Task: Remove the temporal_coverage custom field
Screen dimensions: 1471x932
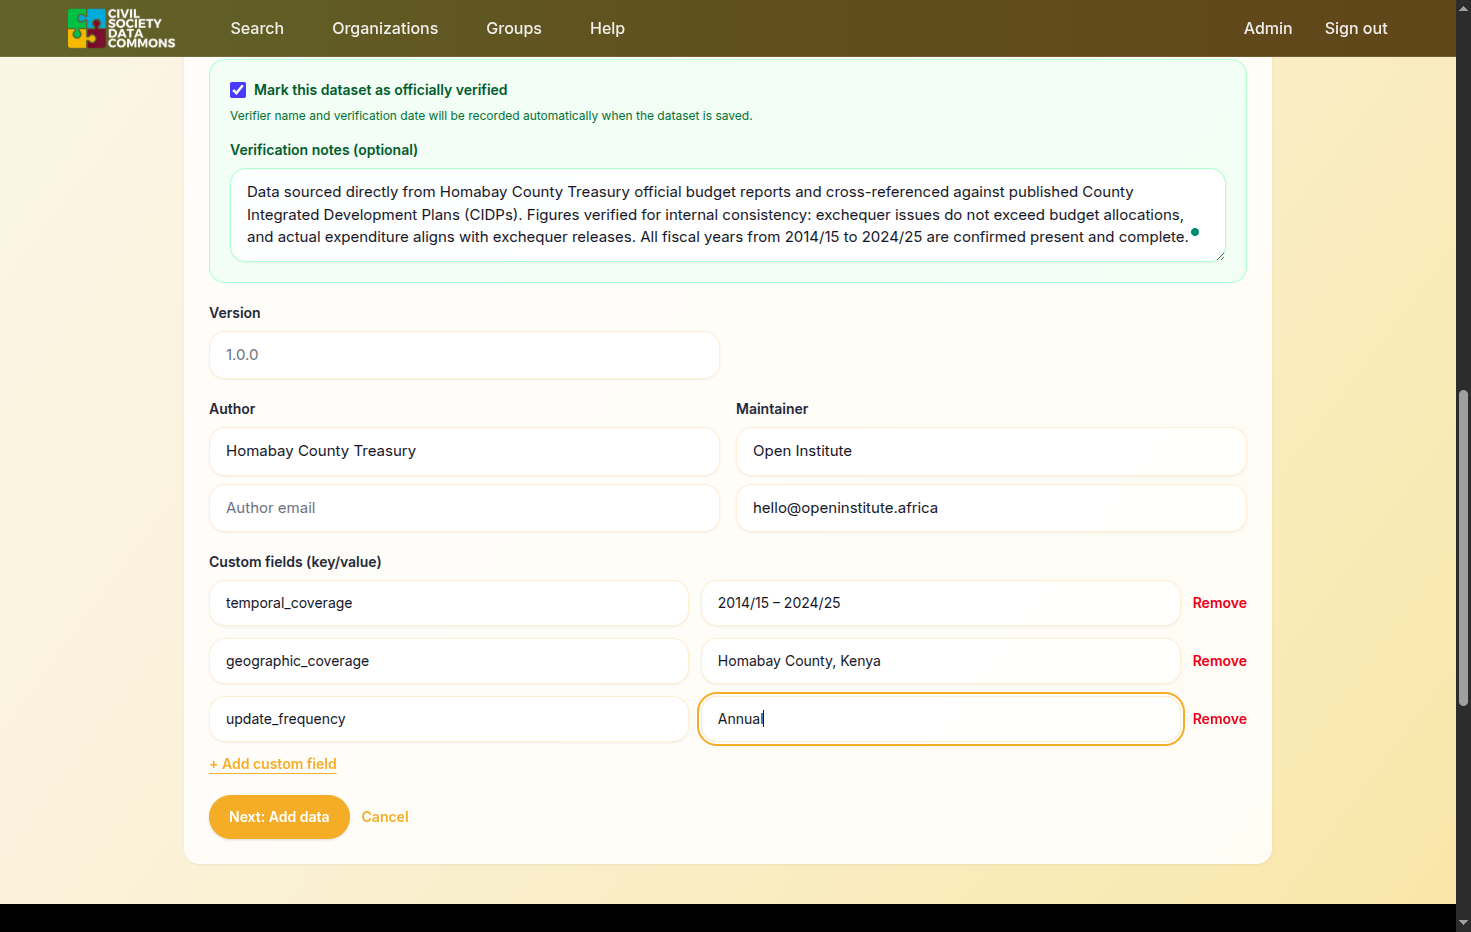Action: (1219, 603)
